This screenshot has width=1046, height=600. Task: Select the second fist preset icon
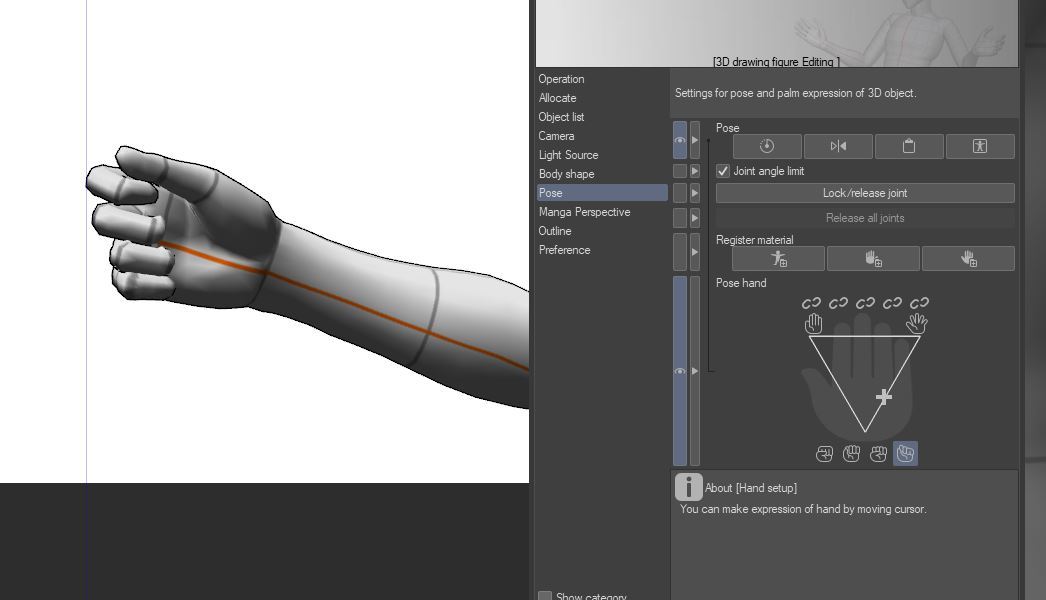(x=851, y=454)
